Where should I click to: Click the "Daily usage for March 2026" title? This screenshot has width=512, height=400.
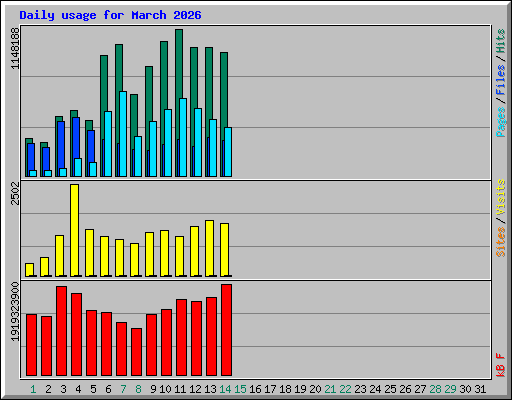110,15
